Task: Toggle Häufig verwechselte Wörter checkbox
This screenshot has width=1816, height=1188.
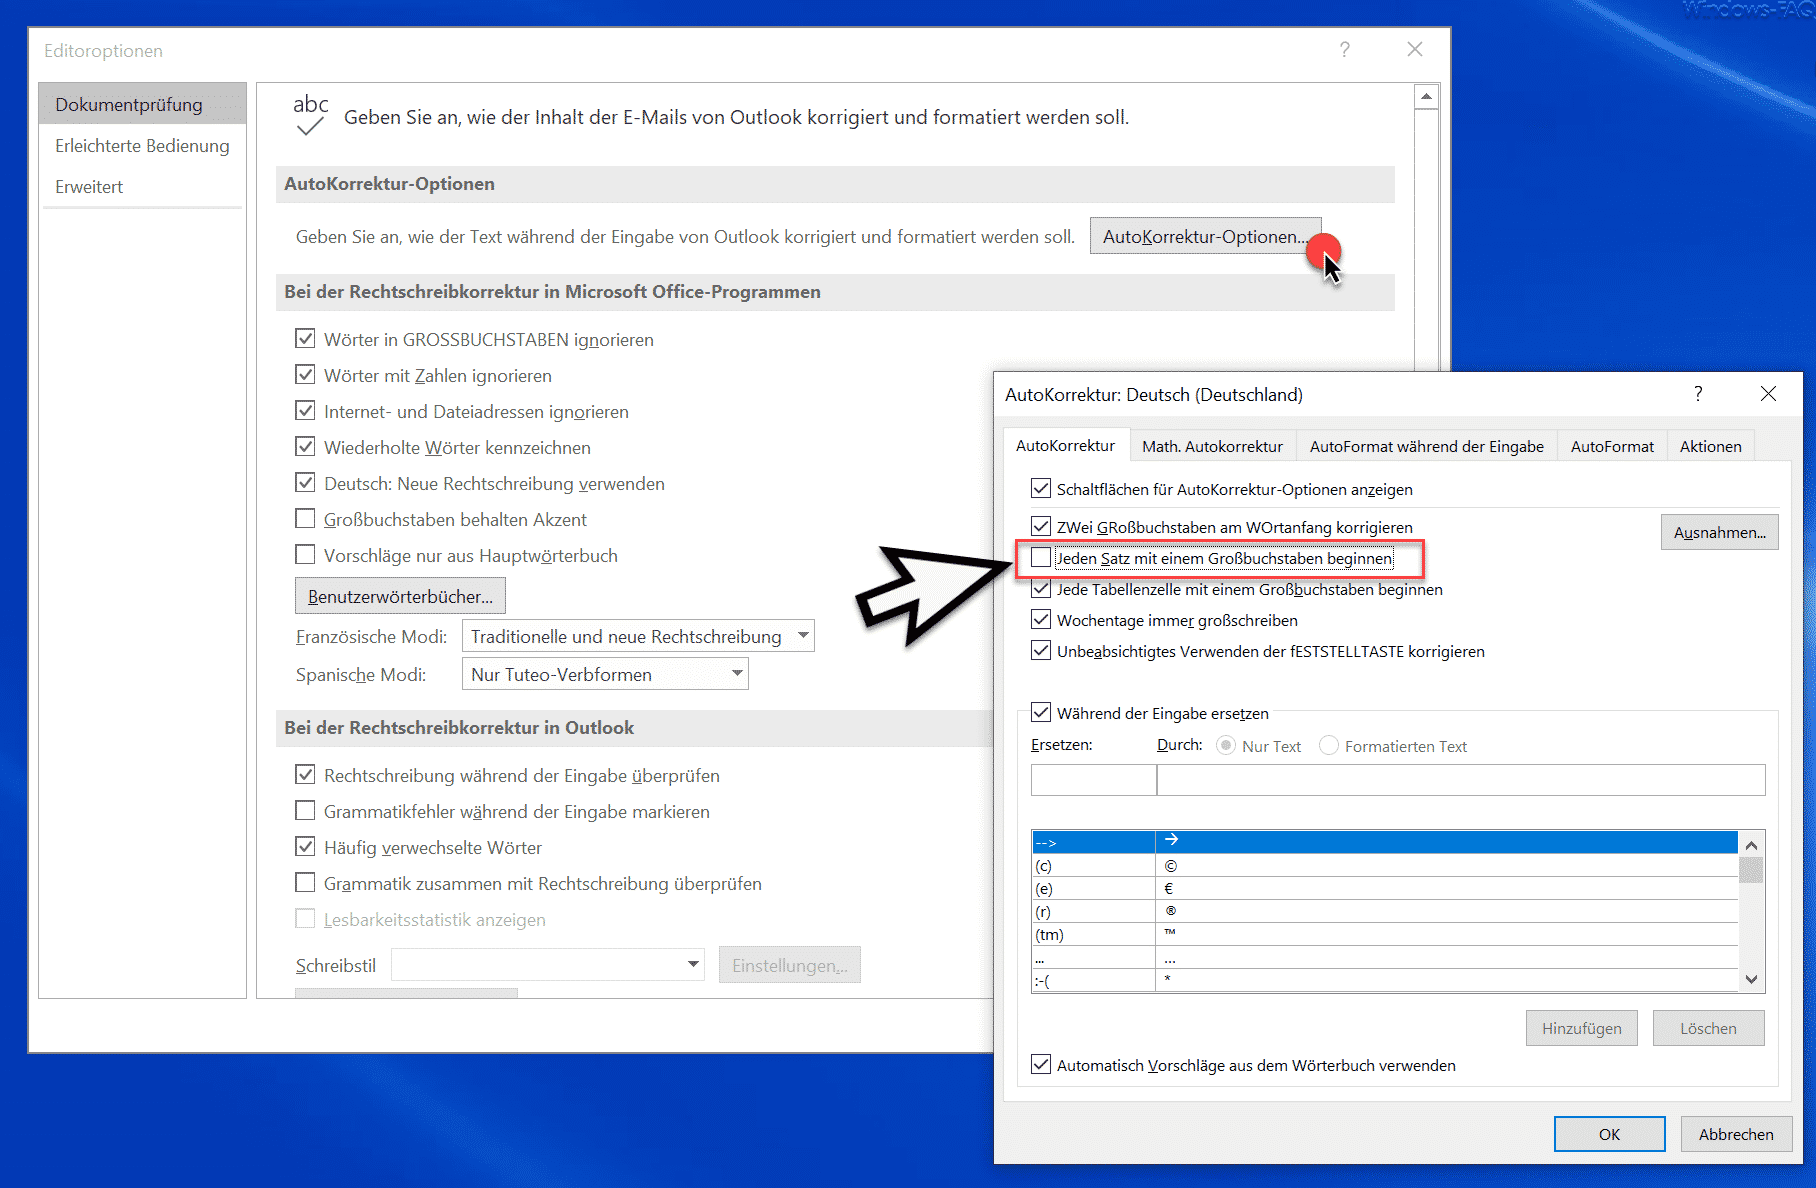Action: (305, 847)
